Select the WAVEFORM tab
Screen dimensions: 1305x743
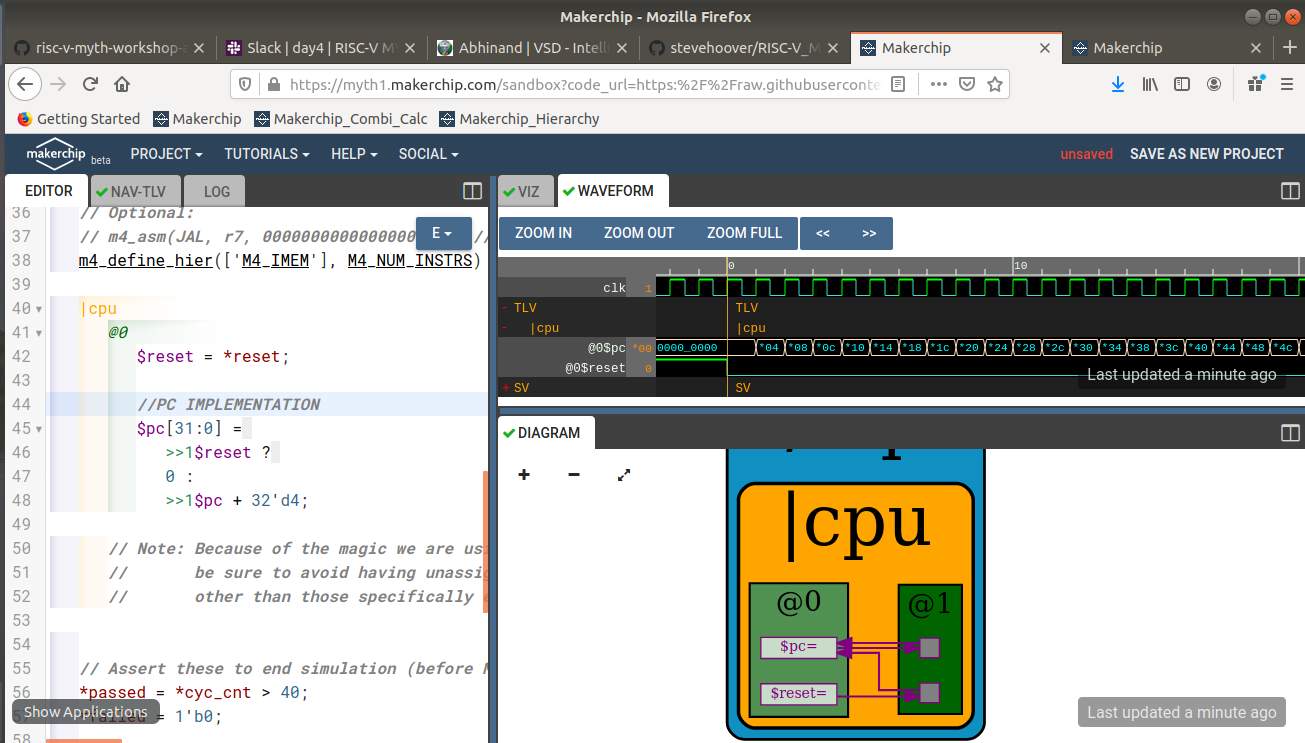pos(614,191)
